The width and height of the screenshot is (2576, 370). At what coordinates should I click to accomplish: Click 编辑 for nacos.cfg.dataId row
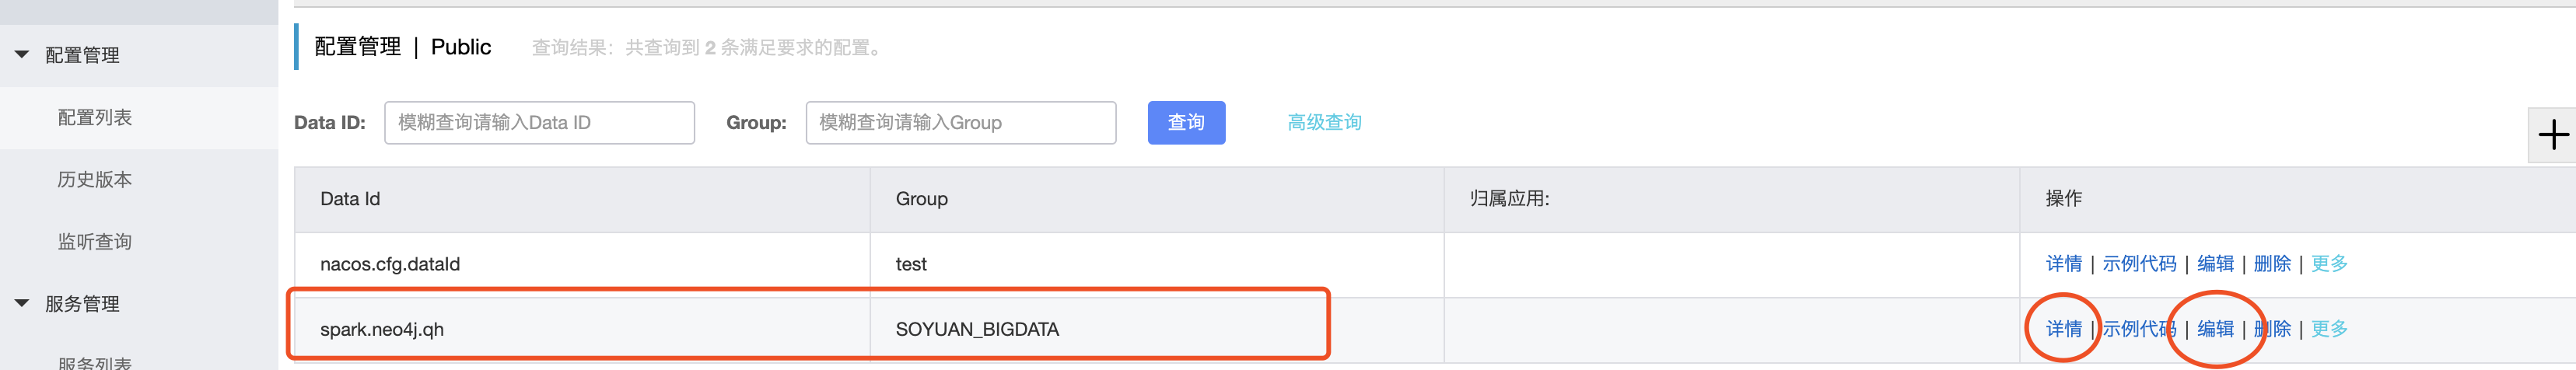point(2215,263)
